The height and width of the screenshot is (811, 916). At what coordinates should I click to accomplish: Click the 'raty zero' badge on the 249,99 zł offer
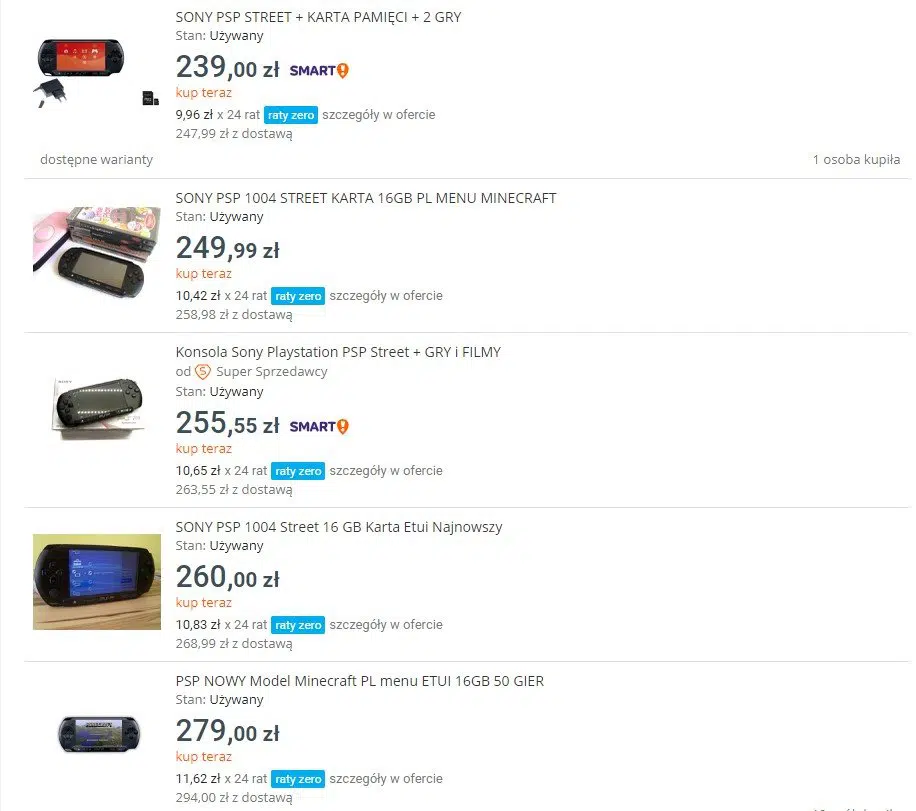pyautogui.click(x=298, y=296)
